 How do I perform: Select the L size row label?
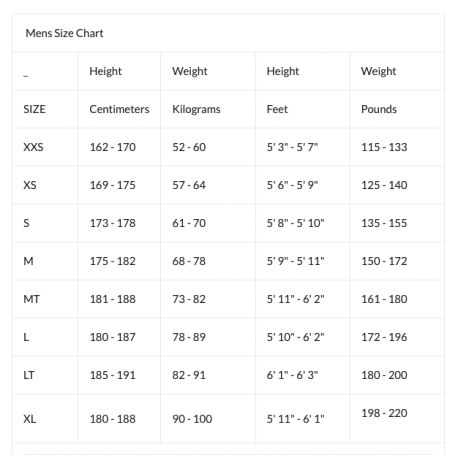(26, 337)
